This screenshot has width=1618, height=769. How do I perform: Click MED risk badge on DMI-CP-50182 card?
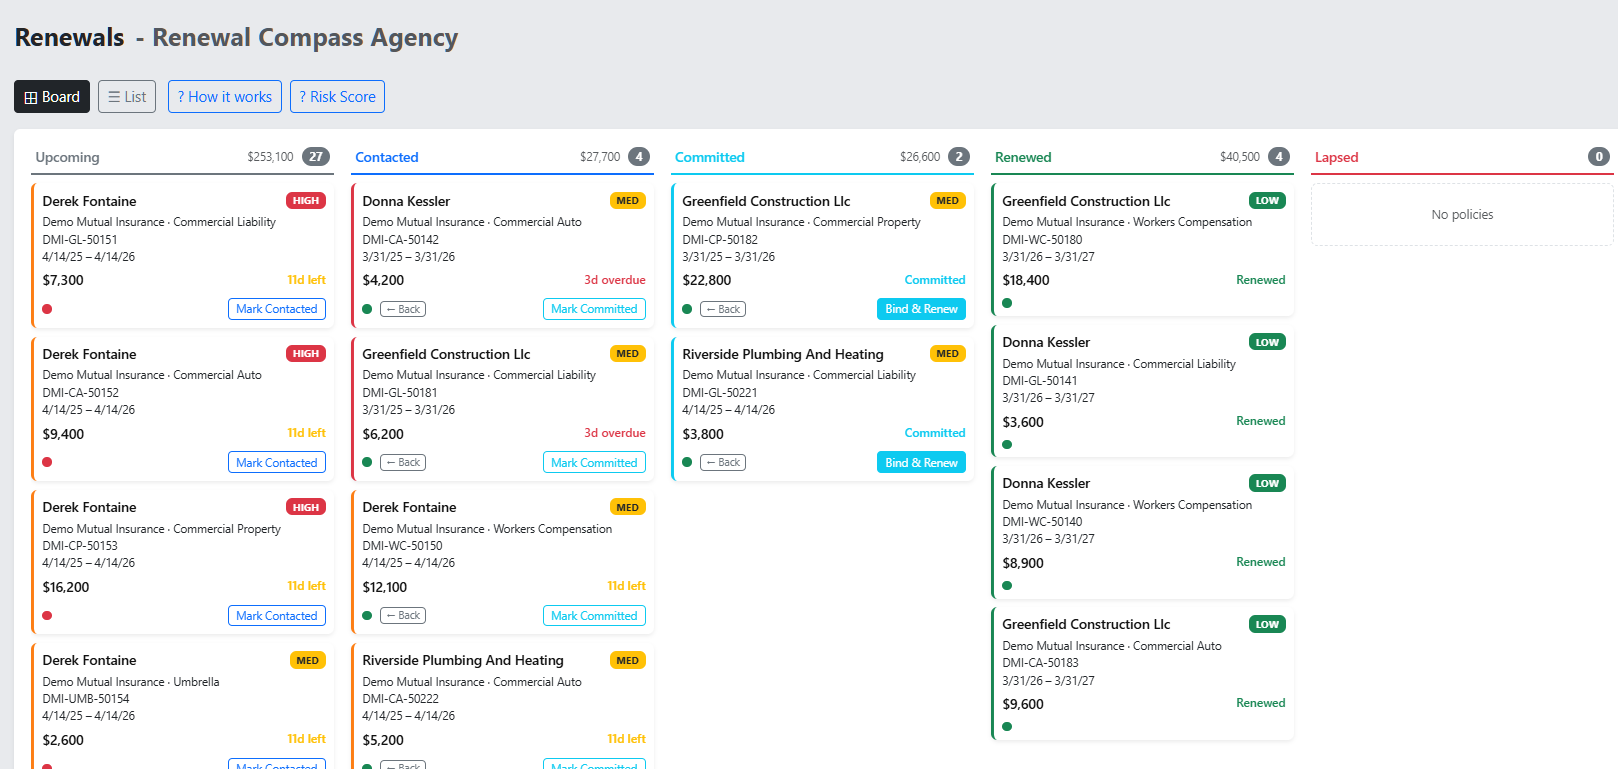click(x=948, y=201)
